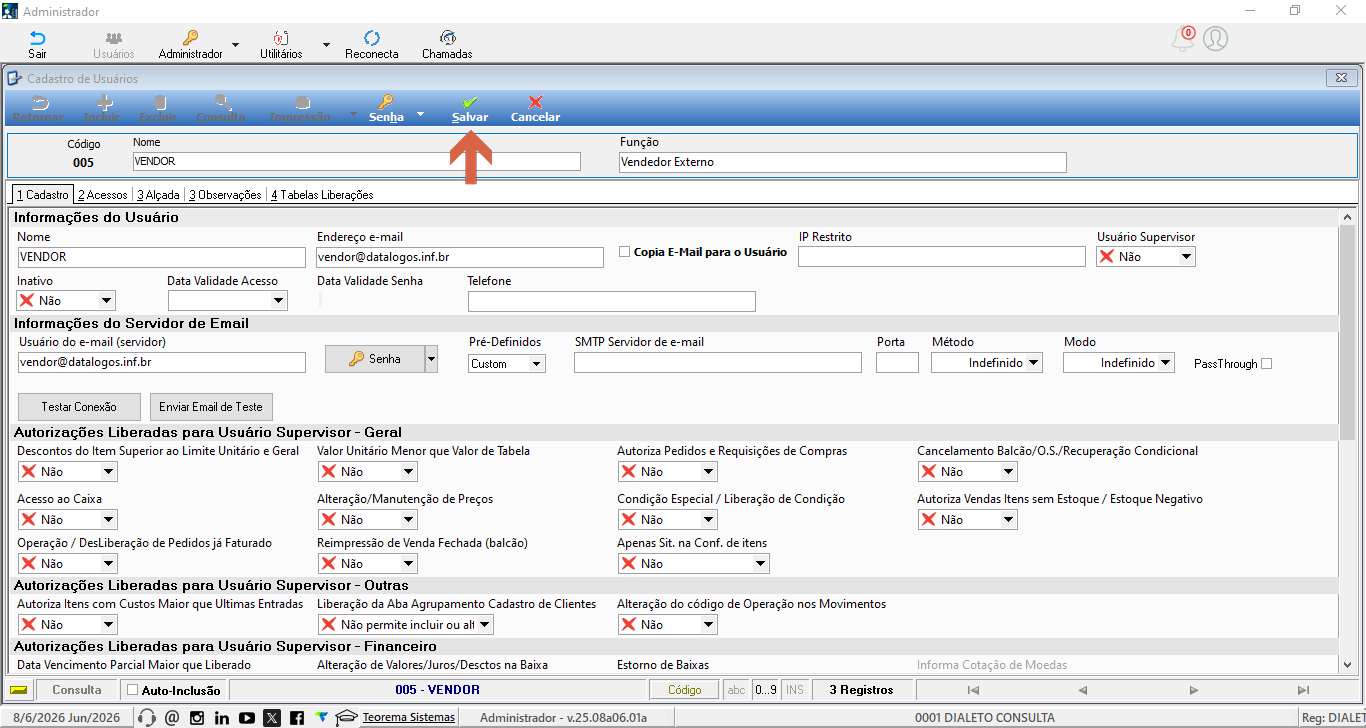This screenshot has width=1366, height=728.
Task: Click the Salvar green checkmark icon
Action: [469, 102]
